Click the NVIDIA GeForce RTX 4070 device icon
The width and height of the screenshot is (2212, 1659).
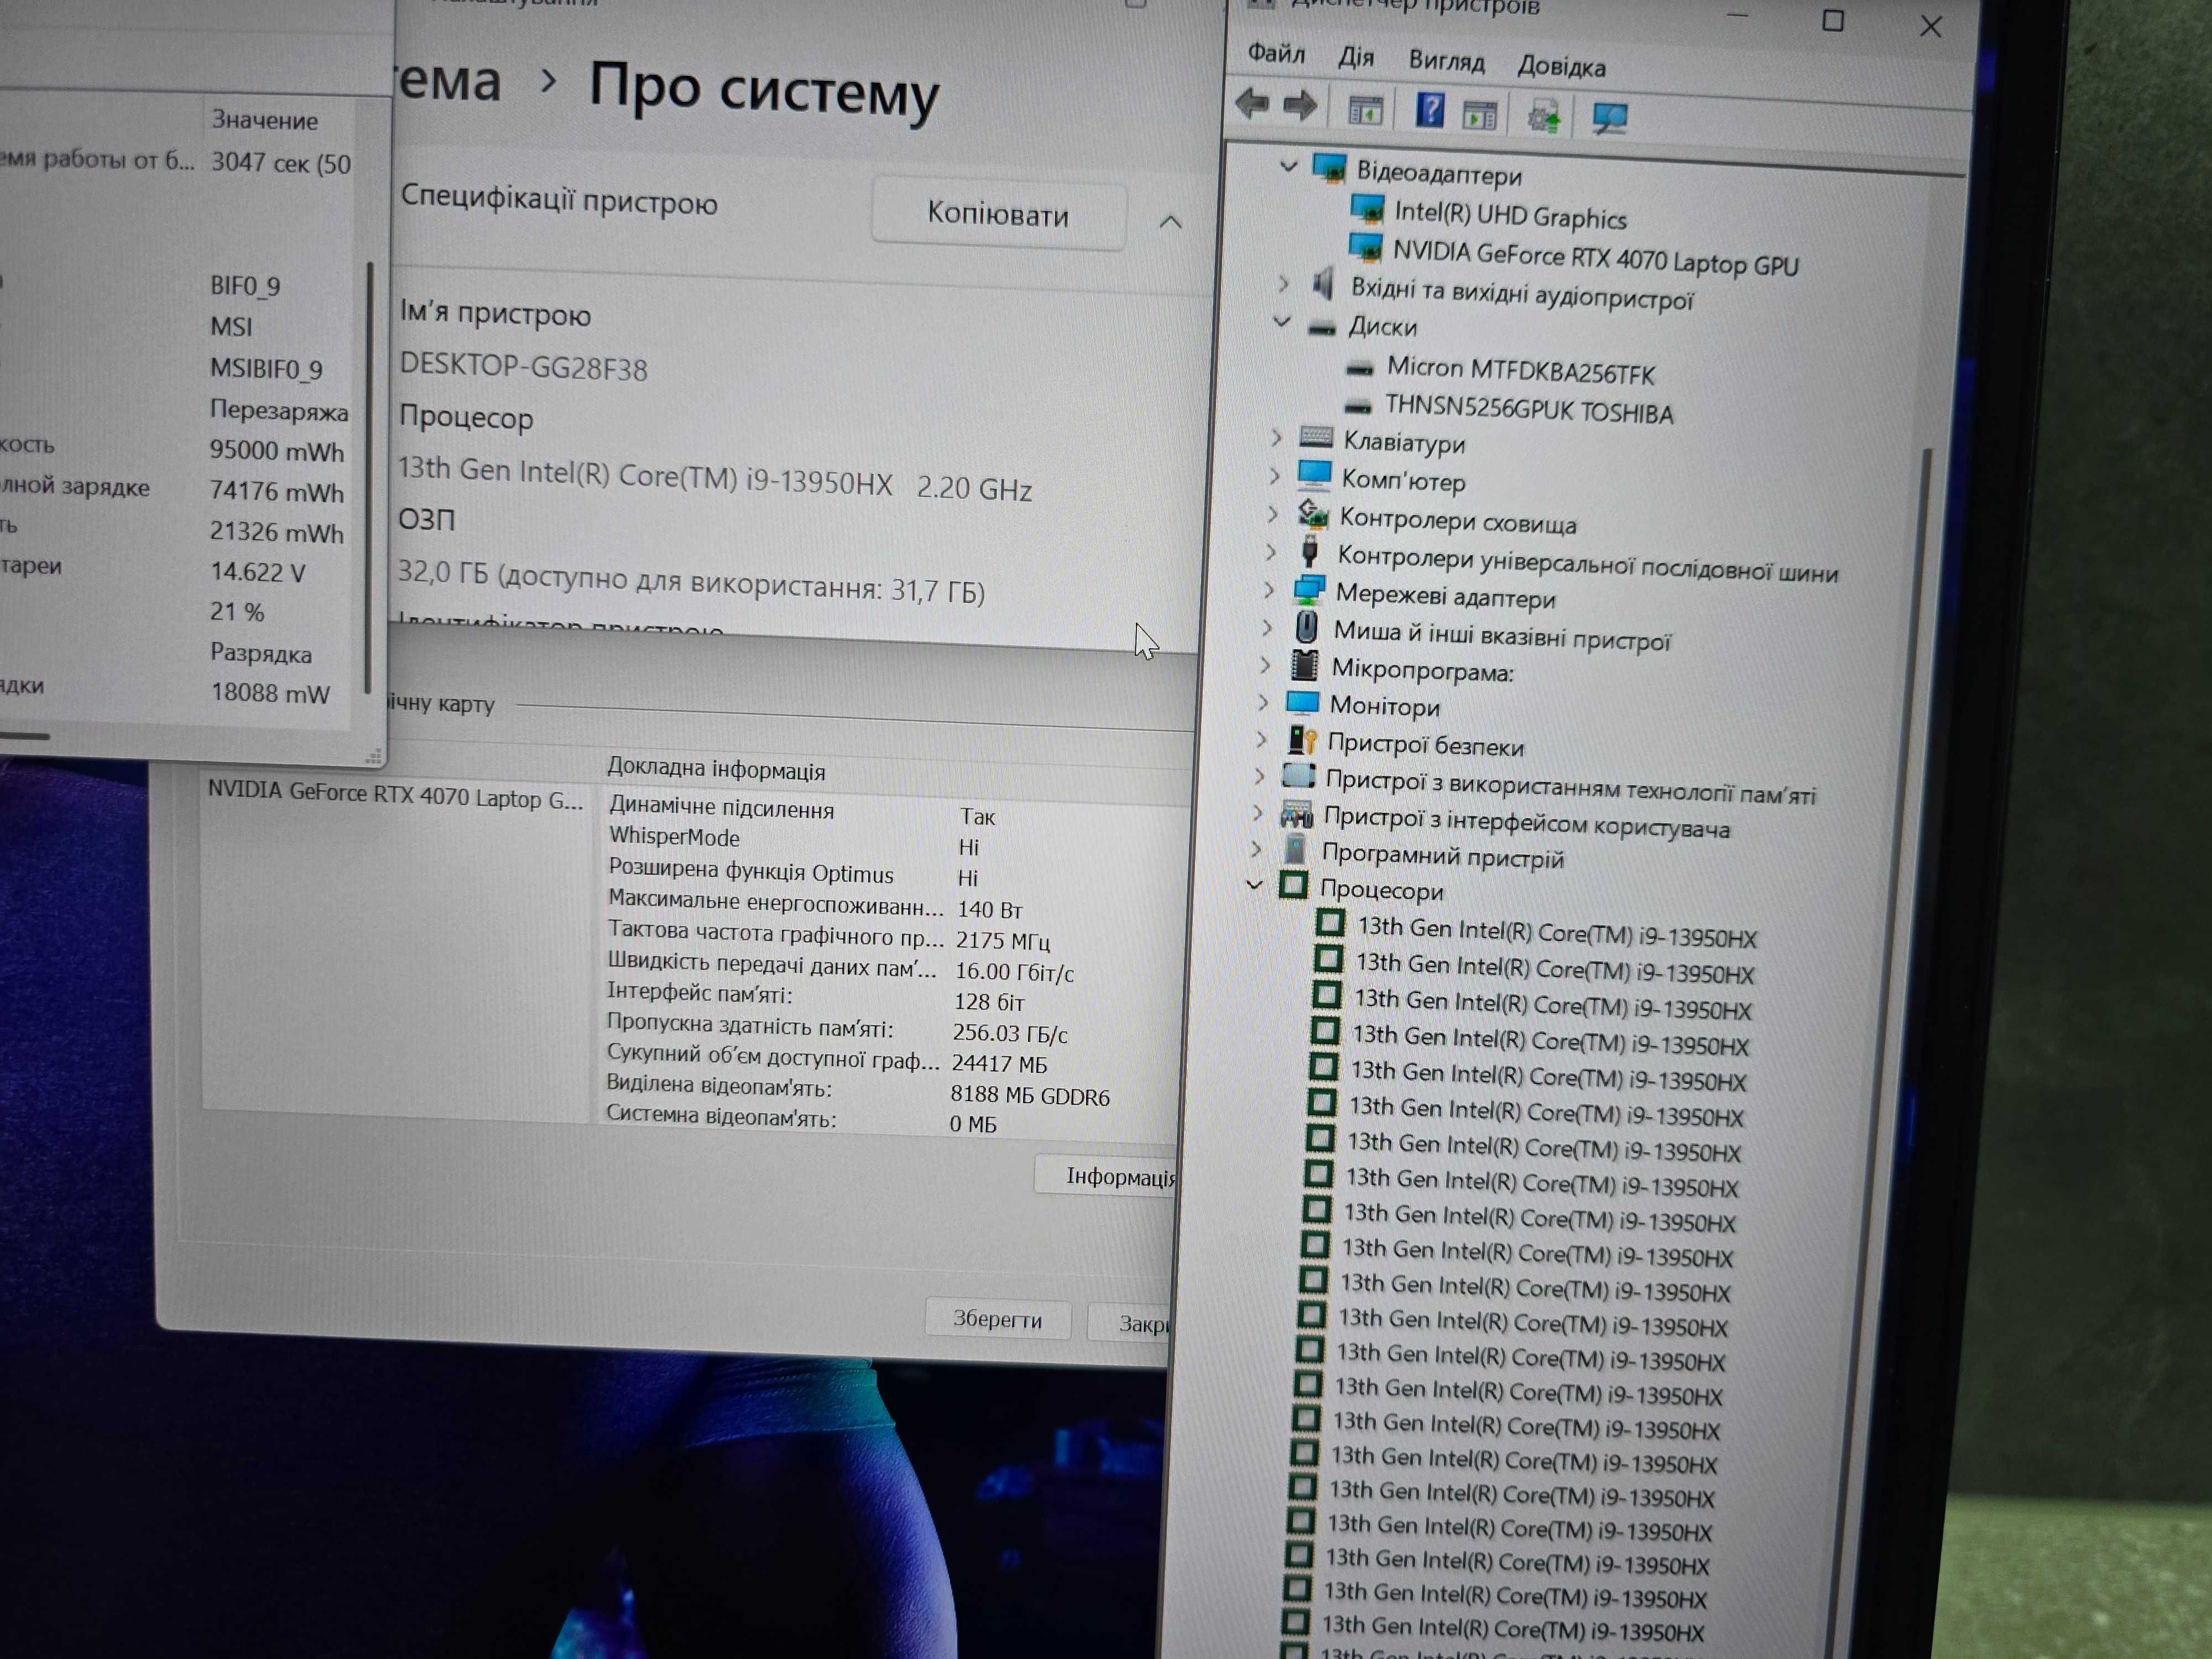tap(1365, 247)
